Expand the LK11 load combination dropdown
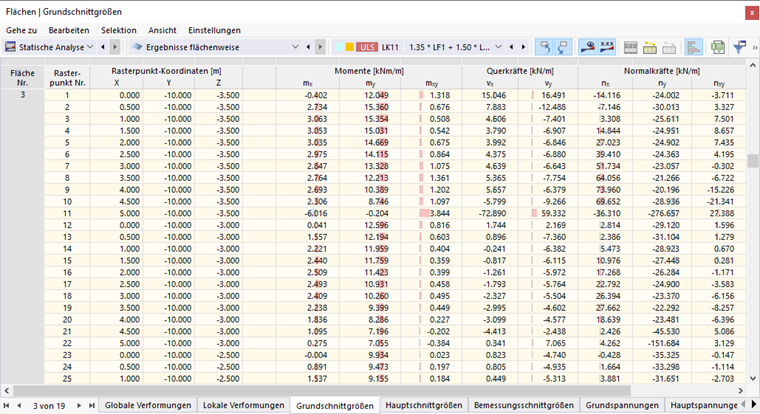 point(498,47)
